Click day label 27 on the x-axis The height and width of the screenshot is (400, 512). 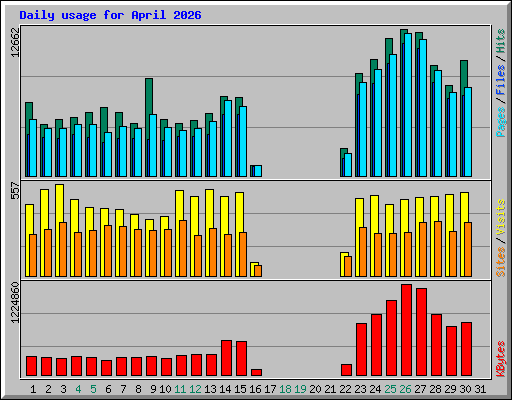point(420,389)
